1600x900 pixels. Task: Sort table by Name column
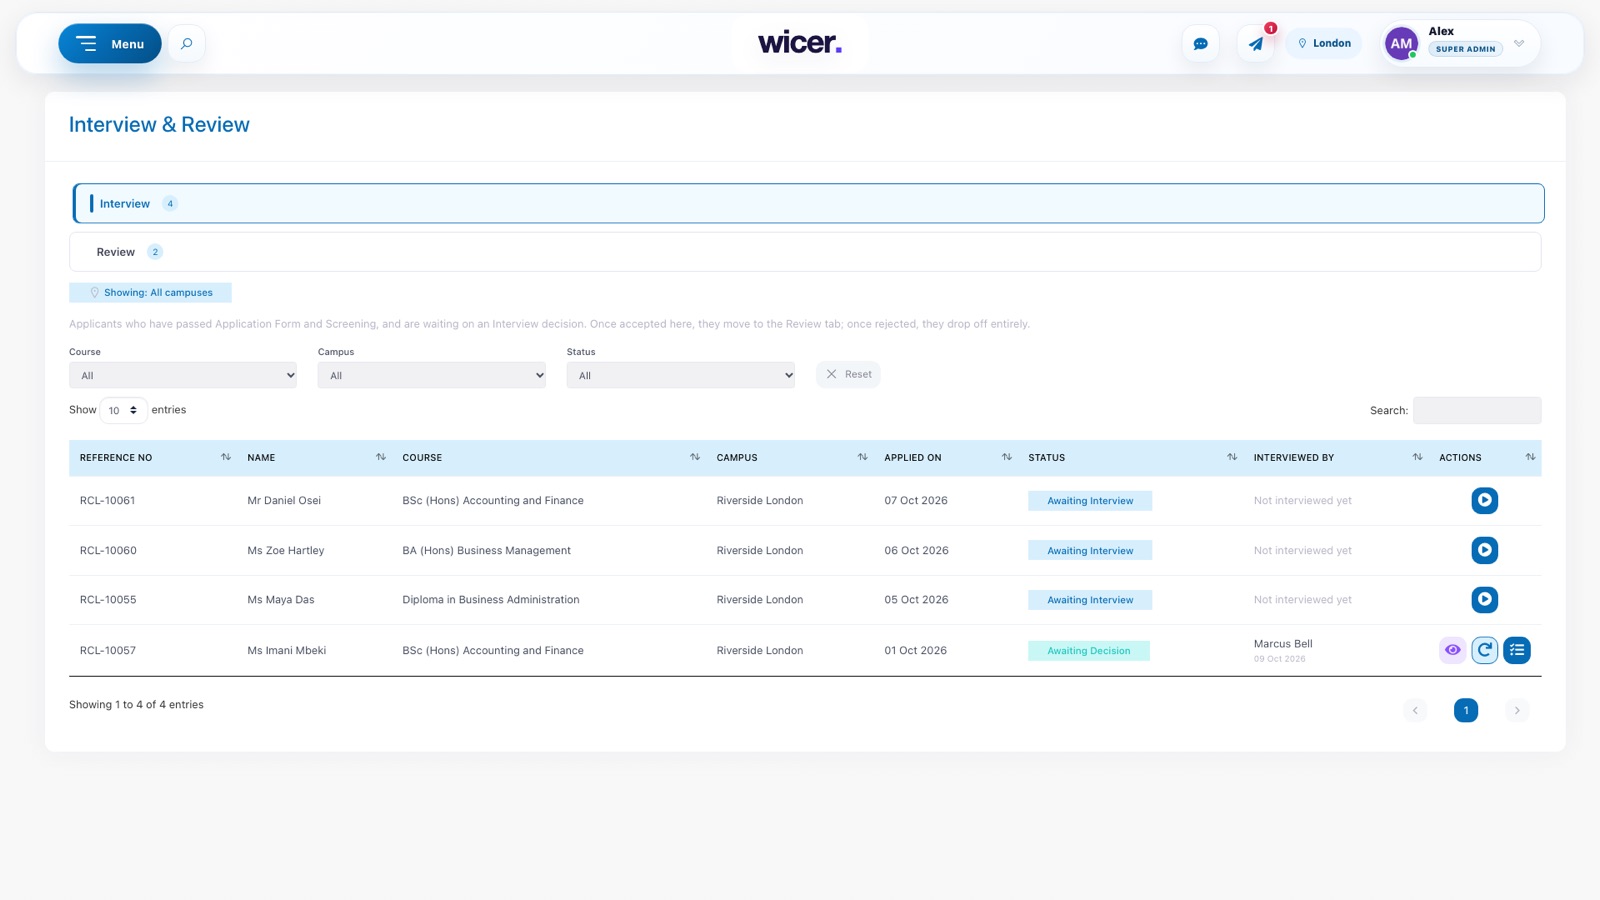tap(314, 458)
